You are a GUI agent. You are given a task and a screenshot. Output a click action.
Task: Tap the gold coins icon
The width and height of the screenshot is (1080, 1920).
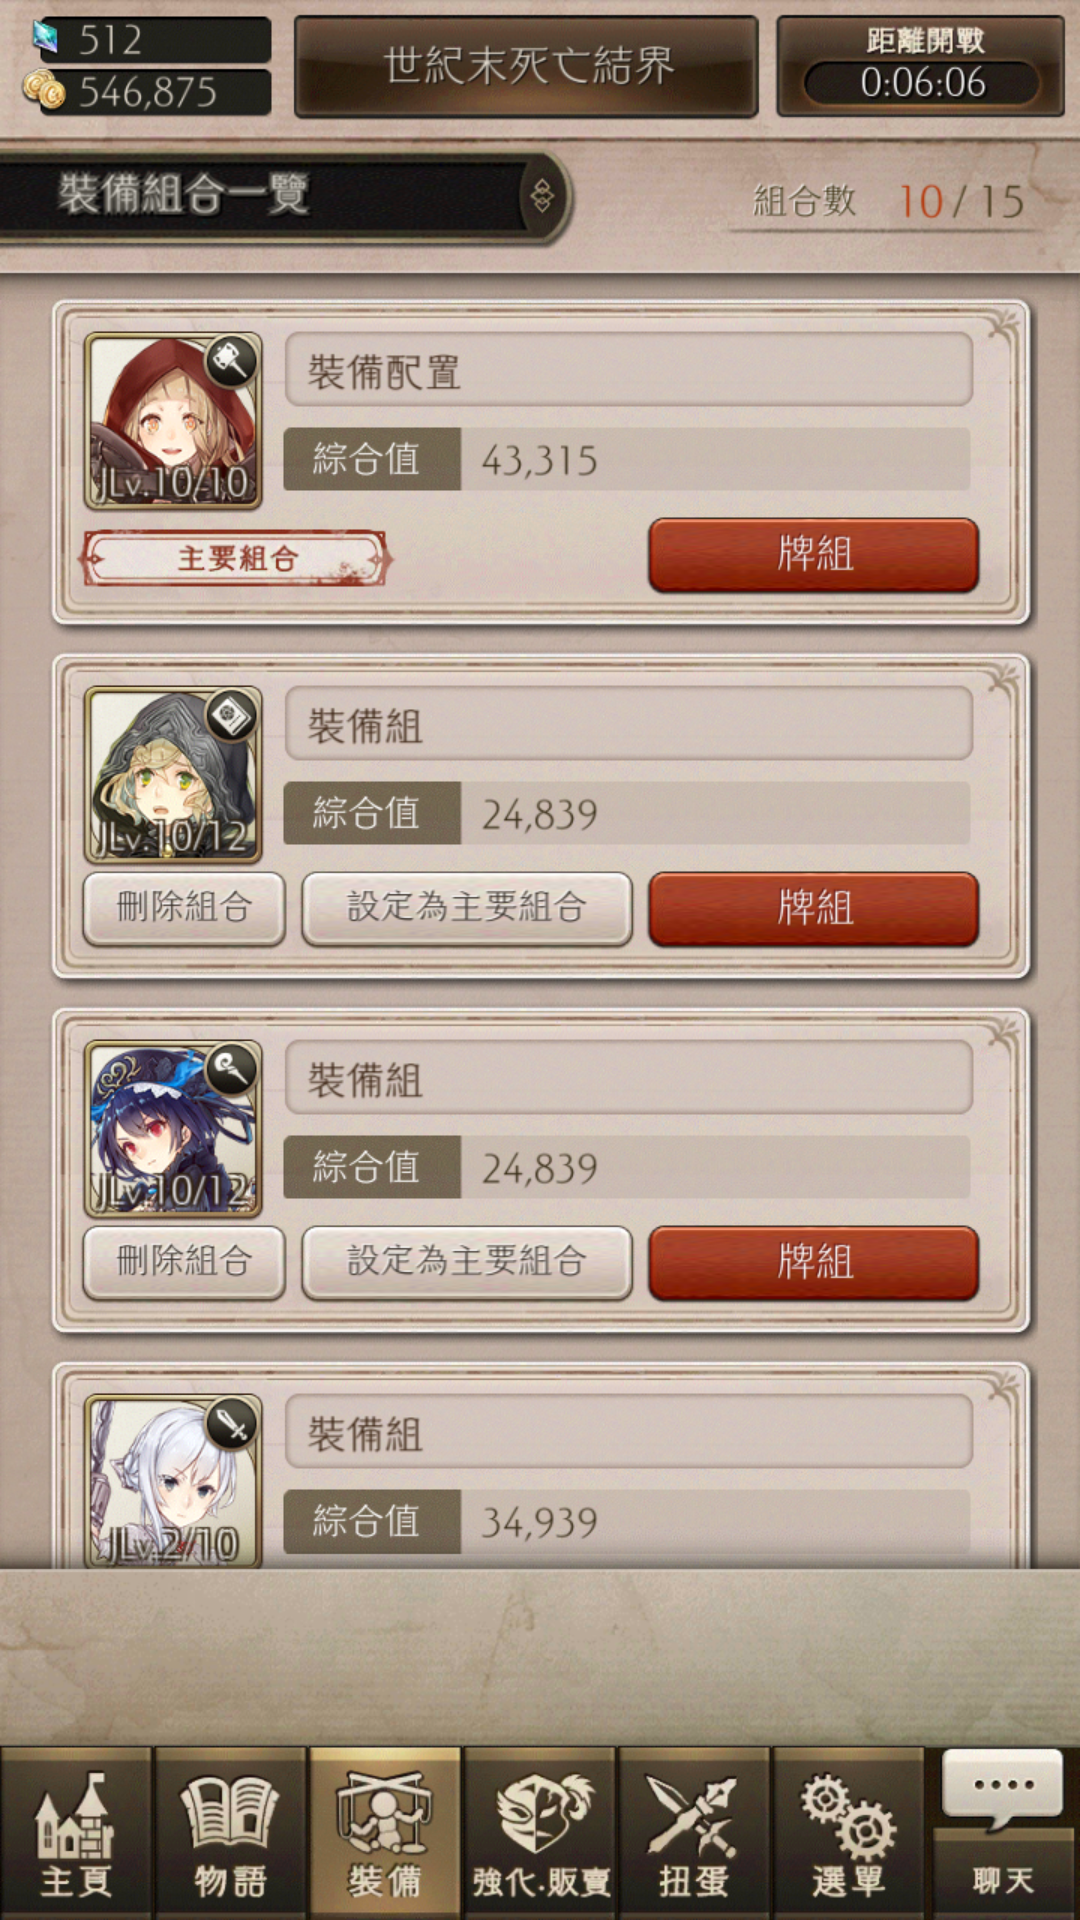pos(44,90)
